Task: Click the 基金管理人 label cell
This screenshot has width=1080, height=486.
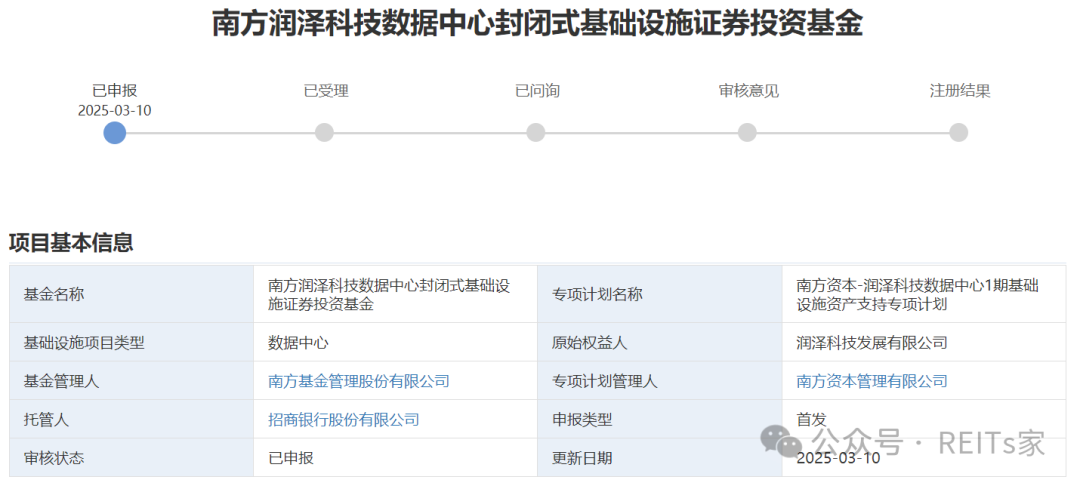Action: pyautogui.click(x=132, y=381)
